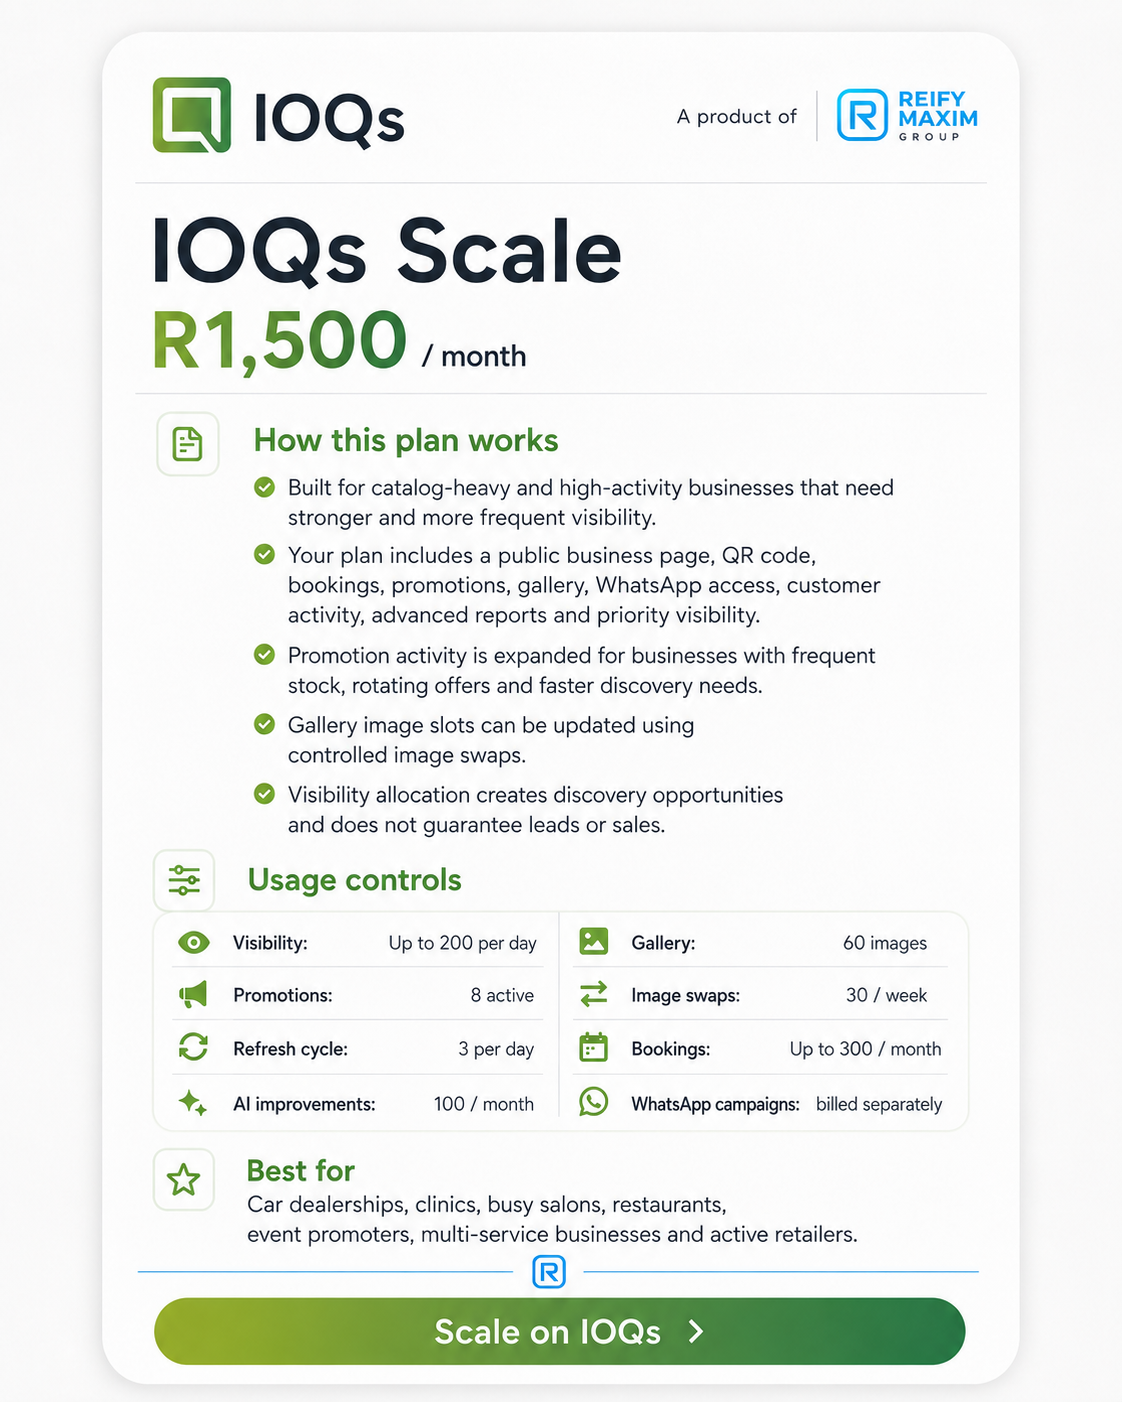Click the Reify Maxim Group logo
The image size is (1122, 1402).
point(907,116)
